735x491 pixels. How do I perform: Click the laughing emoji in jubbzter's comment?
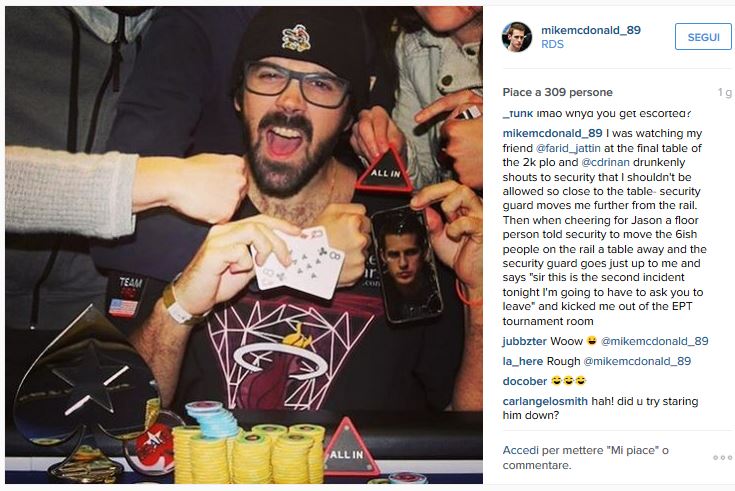[592, 341]
